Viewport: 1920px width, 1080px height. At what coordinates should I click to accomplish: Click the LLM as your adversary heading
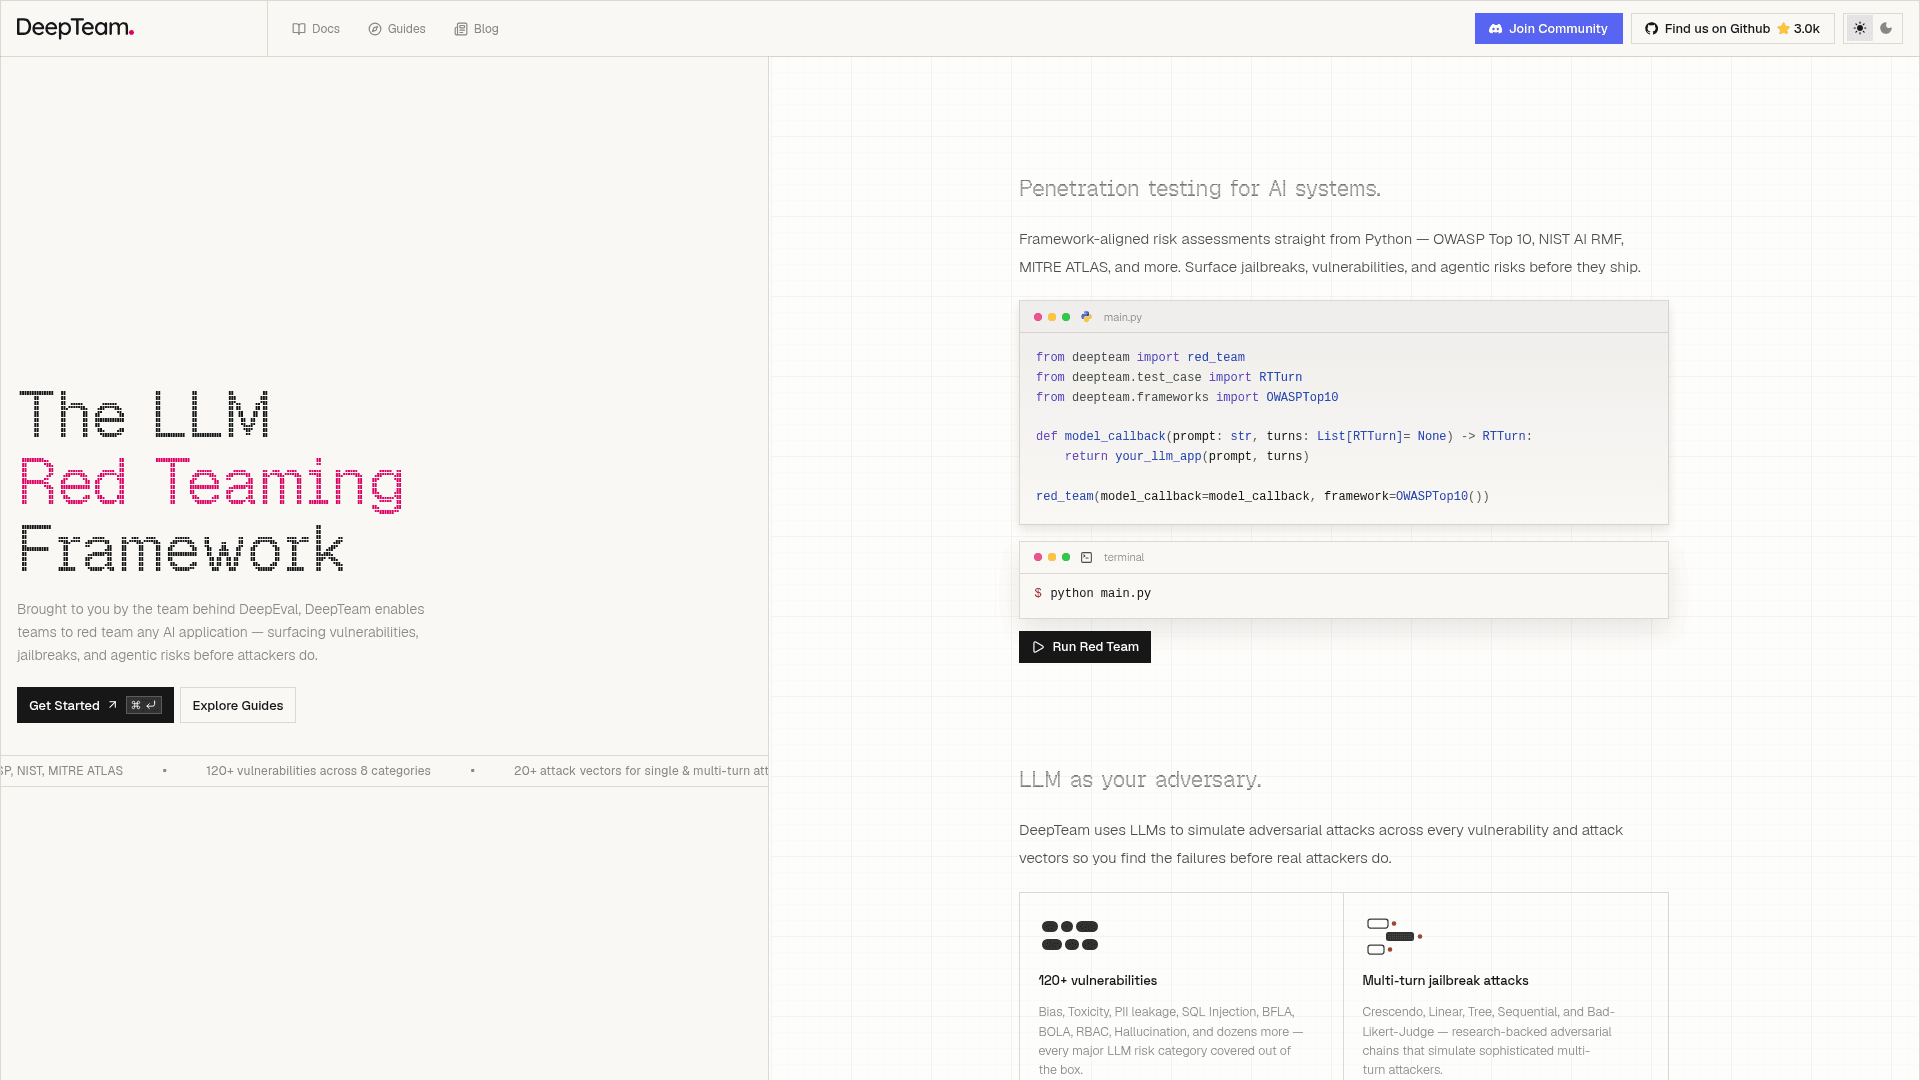(1140, 780)
